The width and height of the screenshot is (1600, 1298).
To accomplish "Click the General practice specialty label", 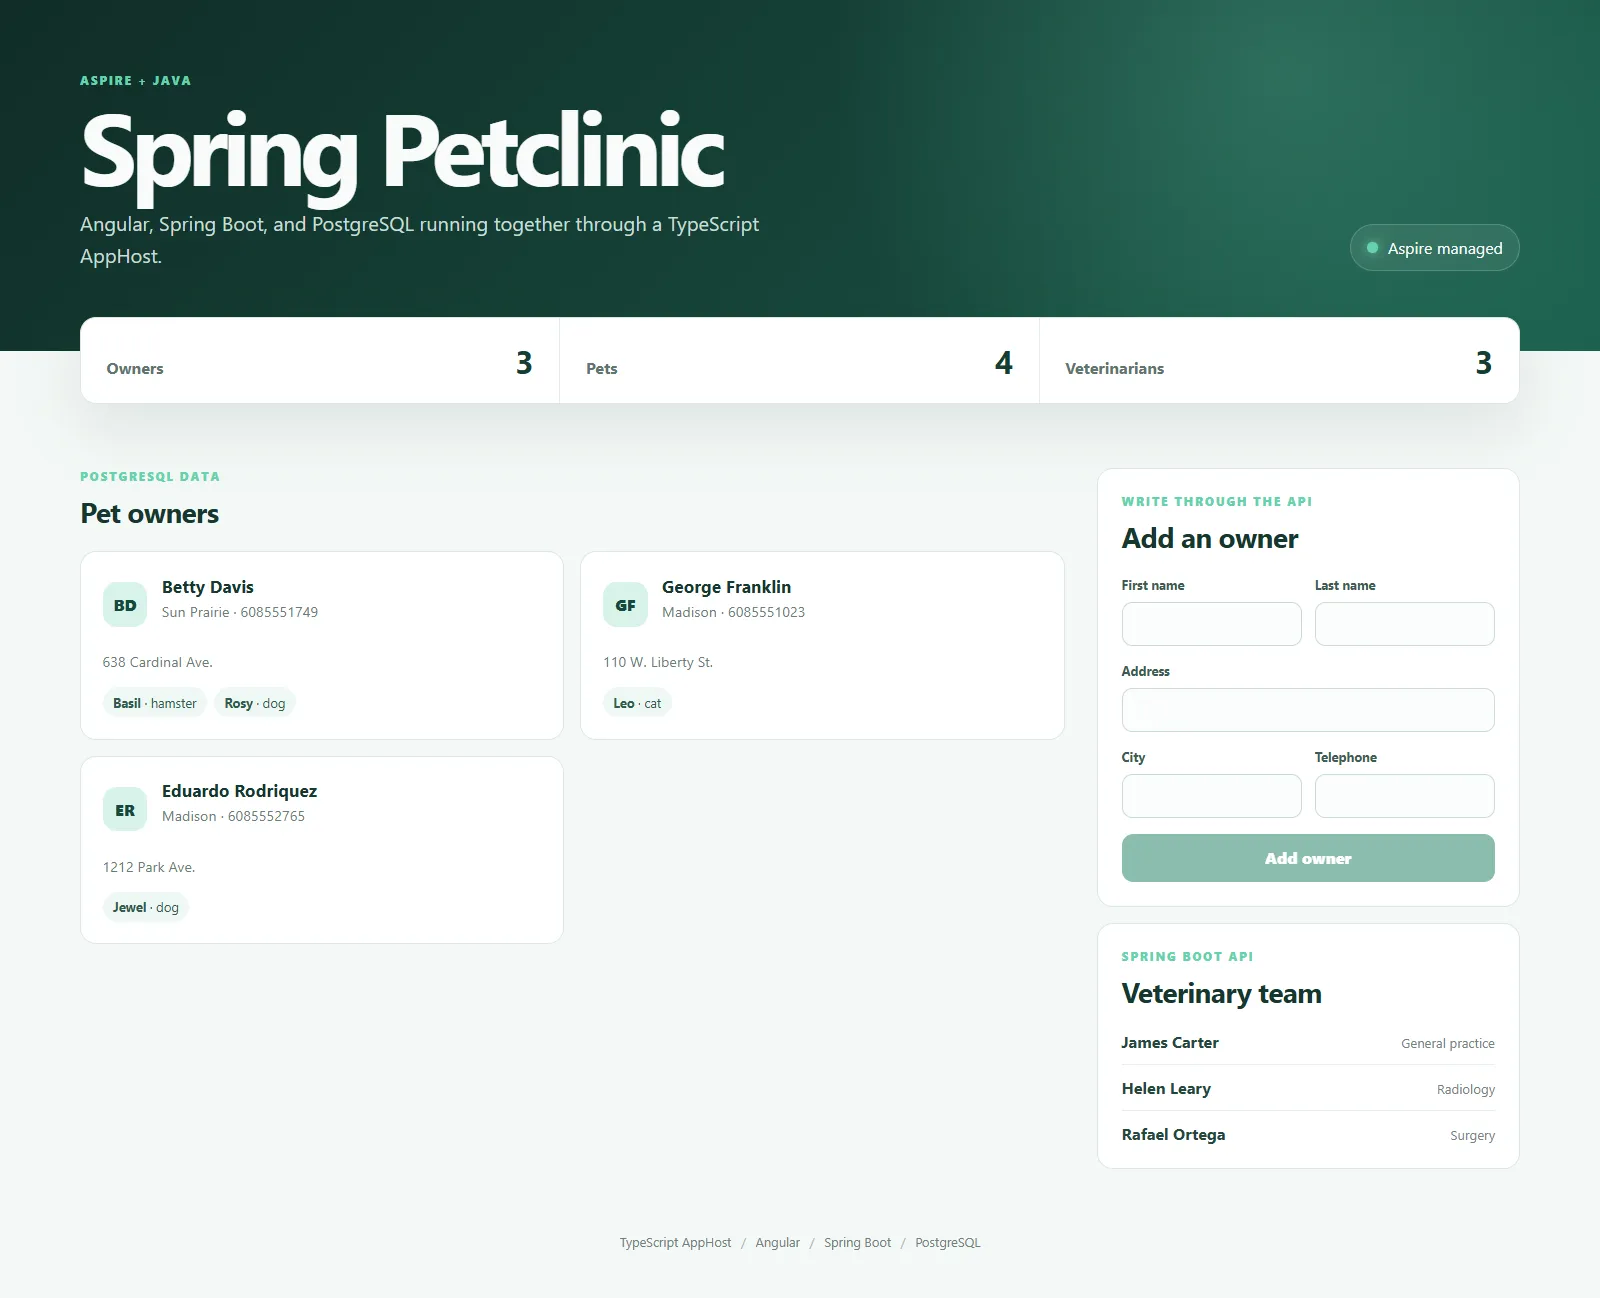I will 1448,1043.
